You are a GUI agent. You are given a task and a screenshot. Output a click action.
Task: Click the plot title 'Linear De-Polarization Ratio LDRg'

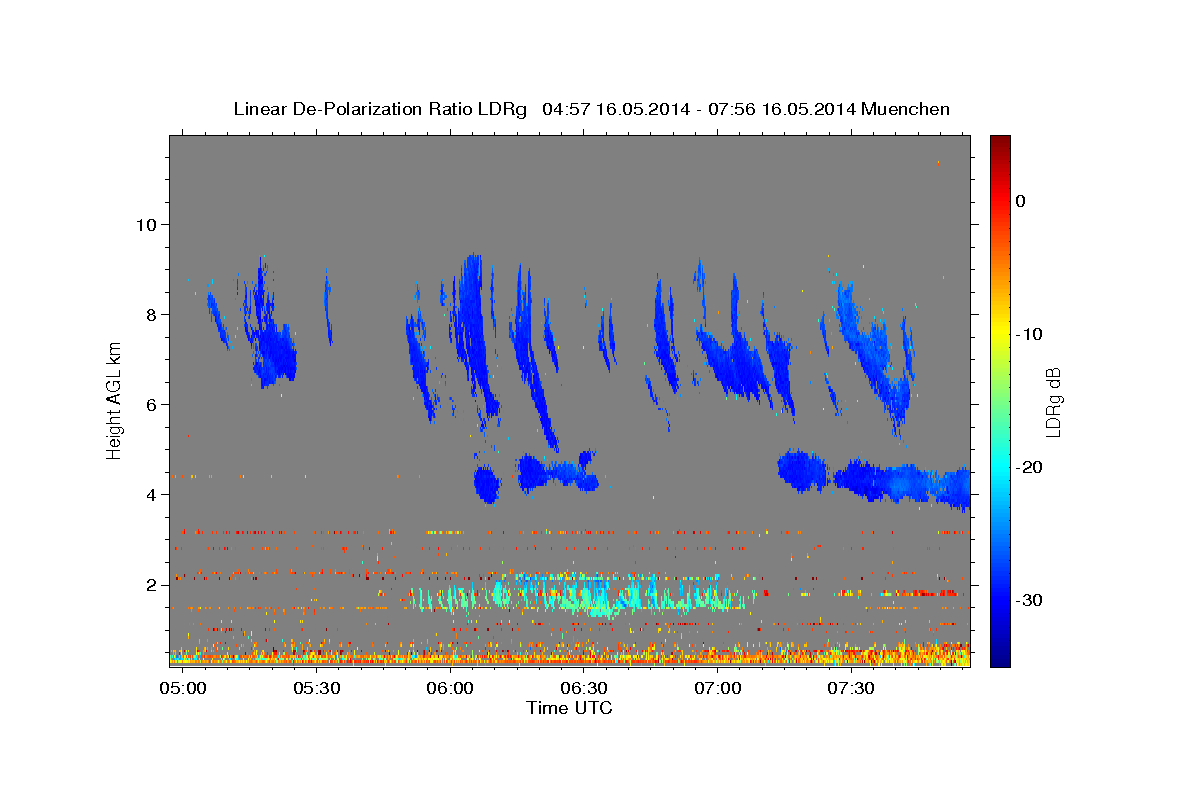coord(379,109)
